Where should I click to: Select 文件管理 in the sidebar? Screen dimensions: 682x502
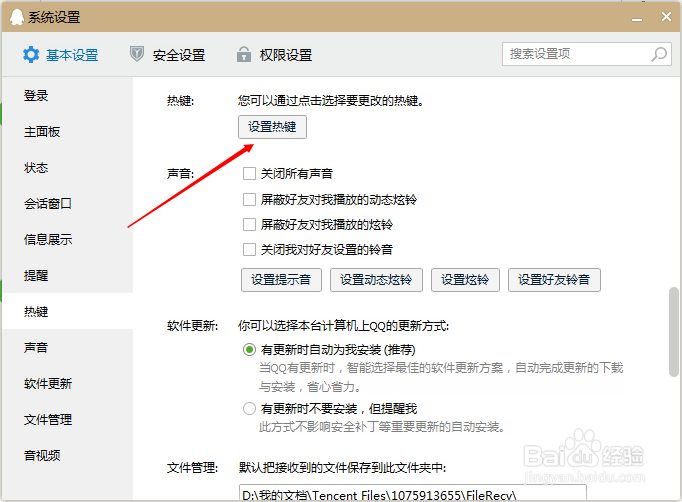click(67, 420)
